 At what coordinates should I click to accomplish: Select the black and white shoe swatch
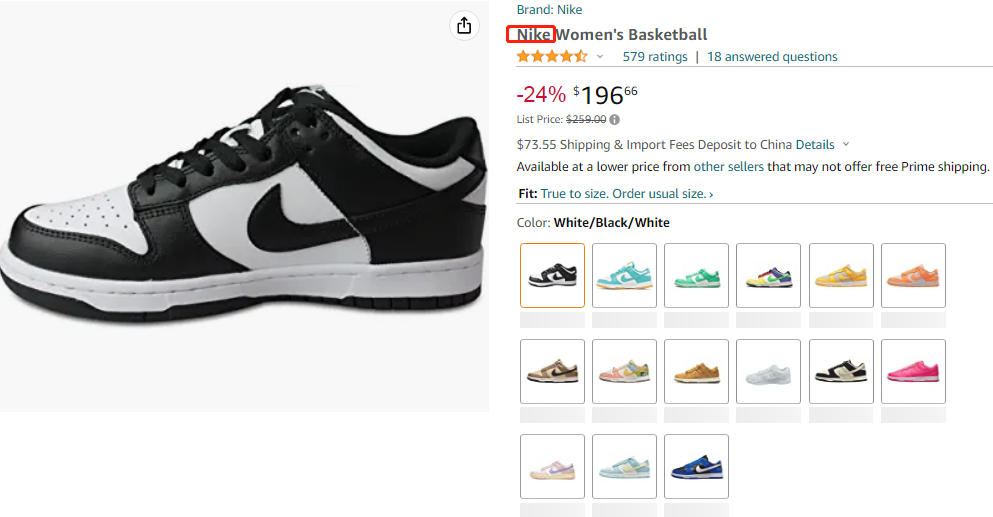[552, 275]
